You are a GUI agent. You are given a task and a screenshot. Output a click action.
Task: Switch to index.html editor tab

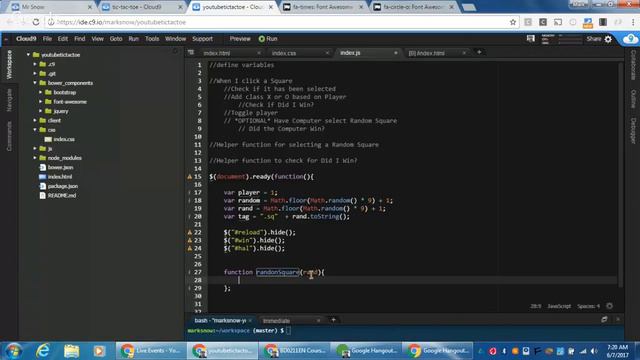coord(217,53)
